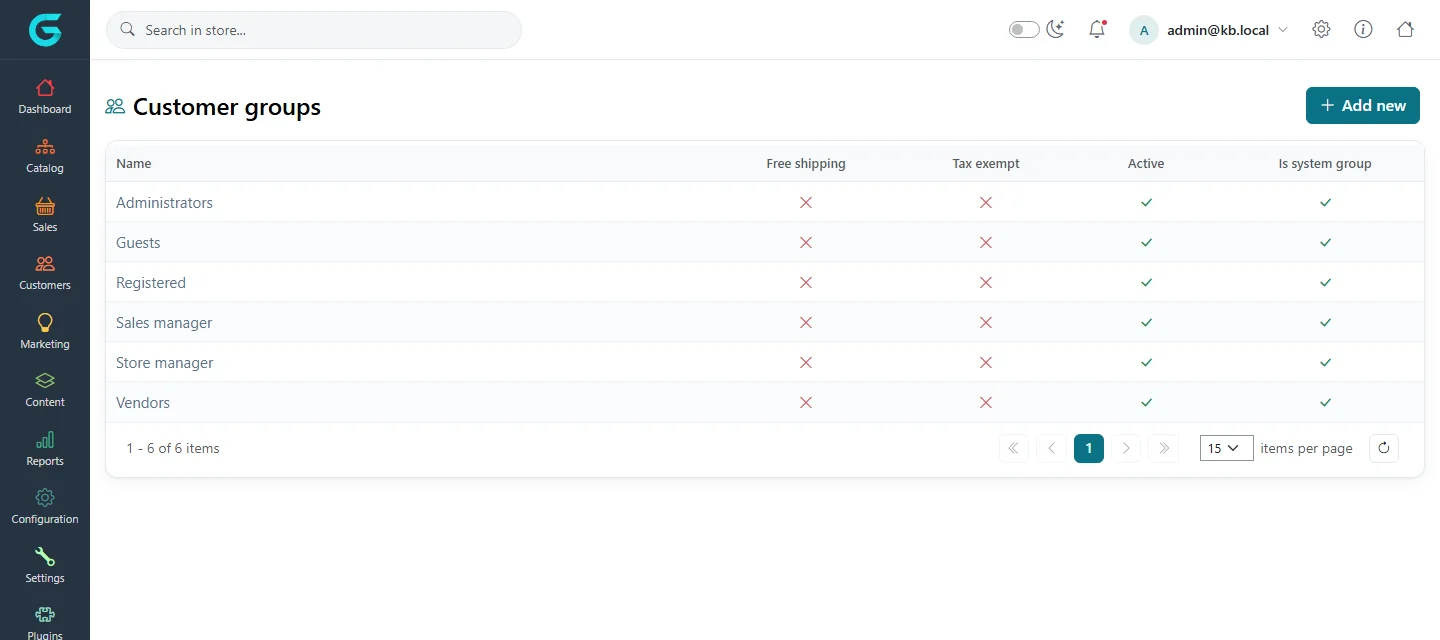
Task: Click the Active column header
Action: [x=1146, y=163]
